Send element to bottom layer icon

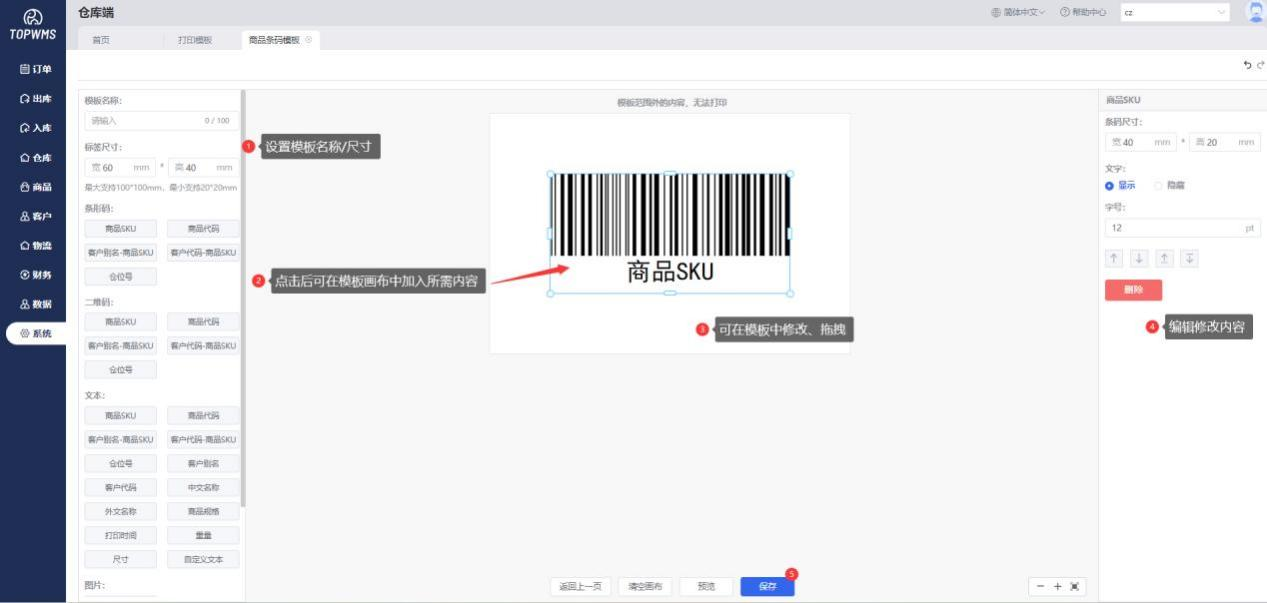[1189, 259]
